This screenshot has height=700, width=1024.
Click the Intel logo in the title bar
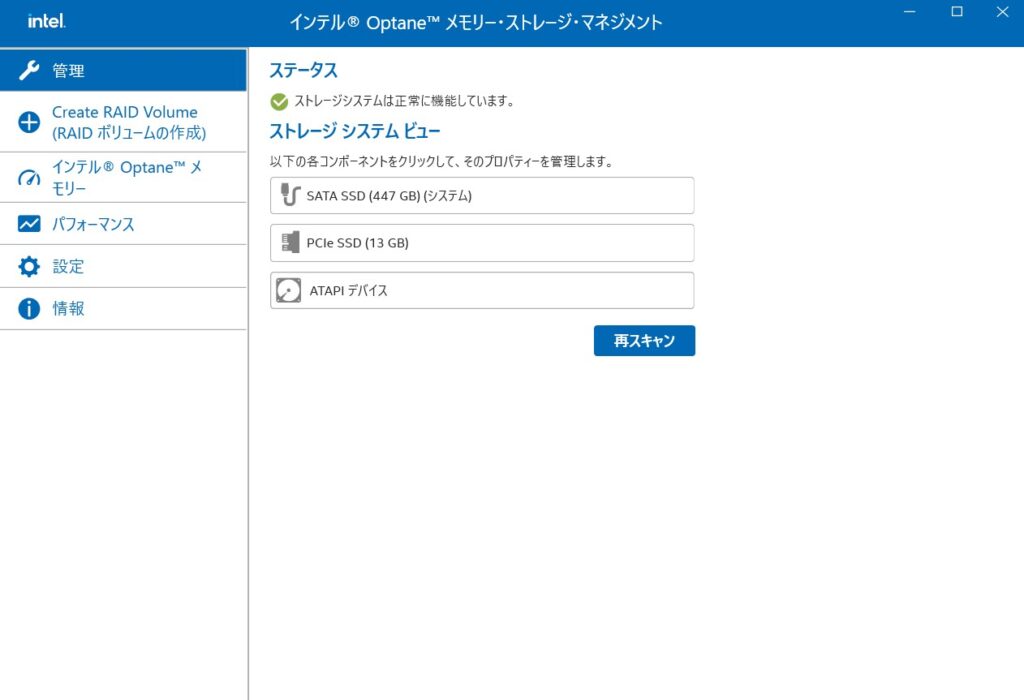pos(46,22)
